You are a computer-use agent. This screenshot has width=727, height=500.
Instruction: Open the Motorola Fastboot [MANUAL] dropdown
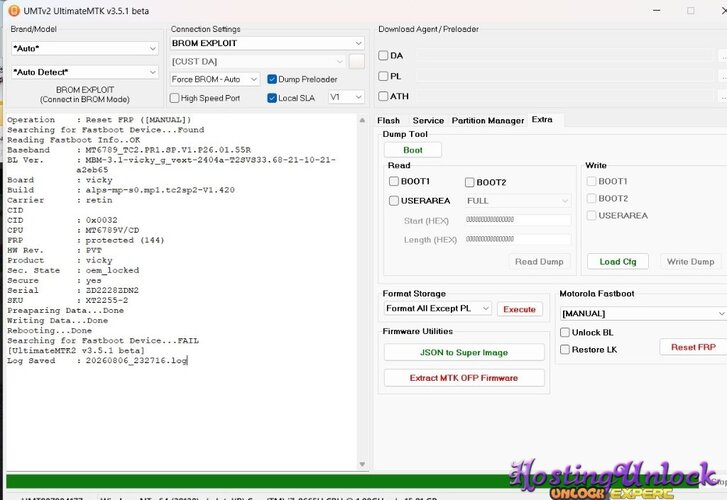pos(643,314)
